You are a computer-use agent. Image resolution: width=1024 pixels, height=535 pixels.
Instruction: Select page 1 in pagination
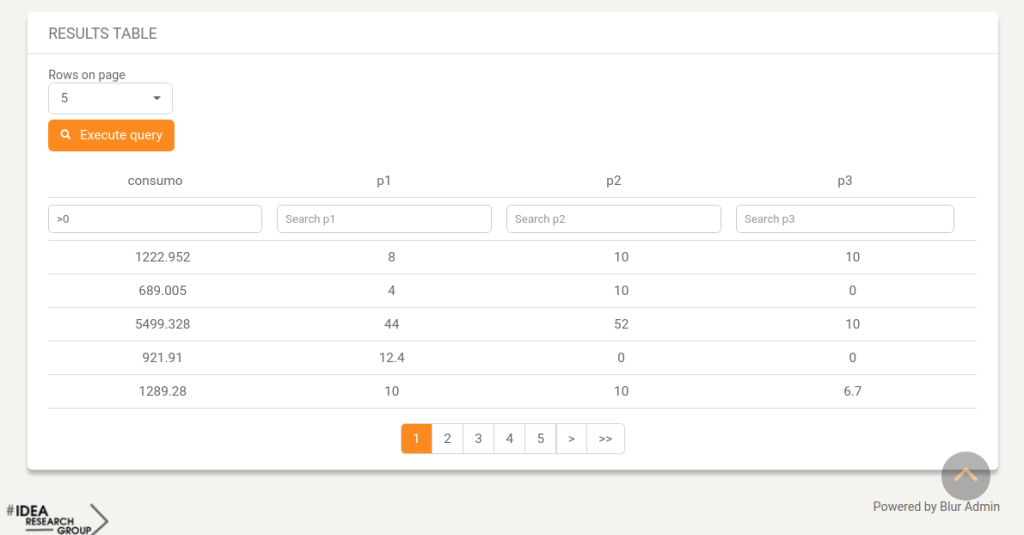(416, 438)
